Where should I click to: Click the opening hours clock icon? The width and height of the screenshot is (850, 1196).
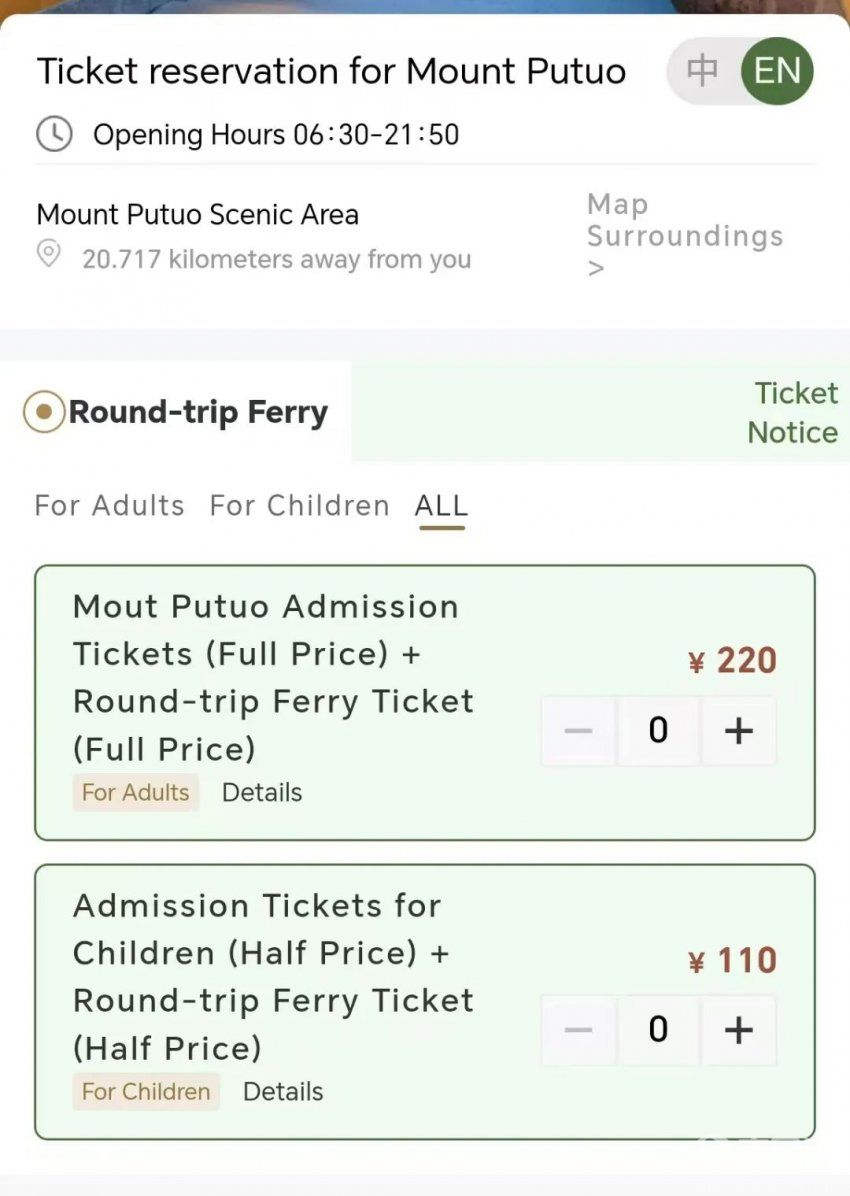(x=54, y=134)
